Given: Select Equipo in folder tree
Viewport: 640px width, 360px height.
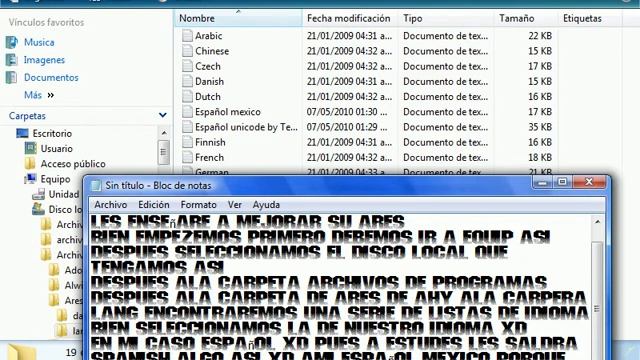Looking at the screenshot, I should pyautogui.click(x=56, y=179).
